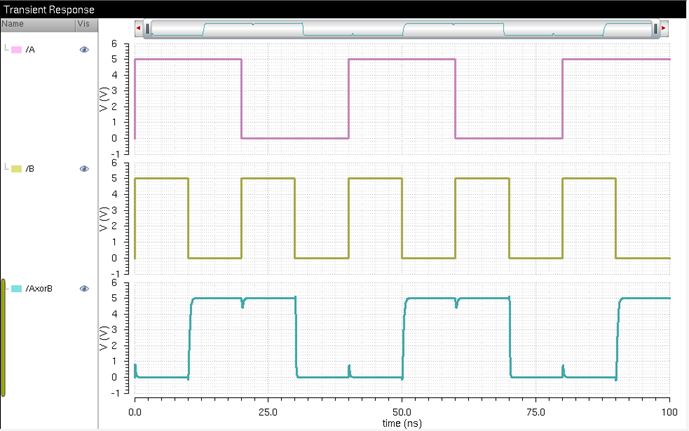Select the /B signal name
The width and height of the screenshot is (689, 431).
click(x=30, y=169)
